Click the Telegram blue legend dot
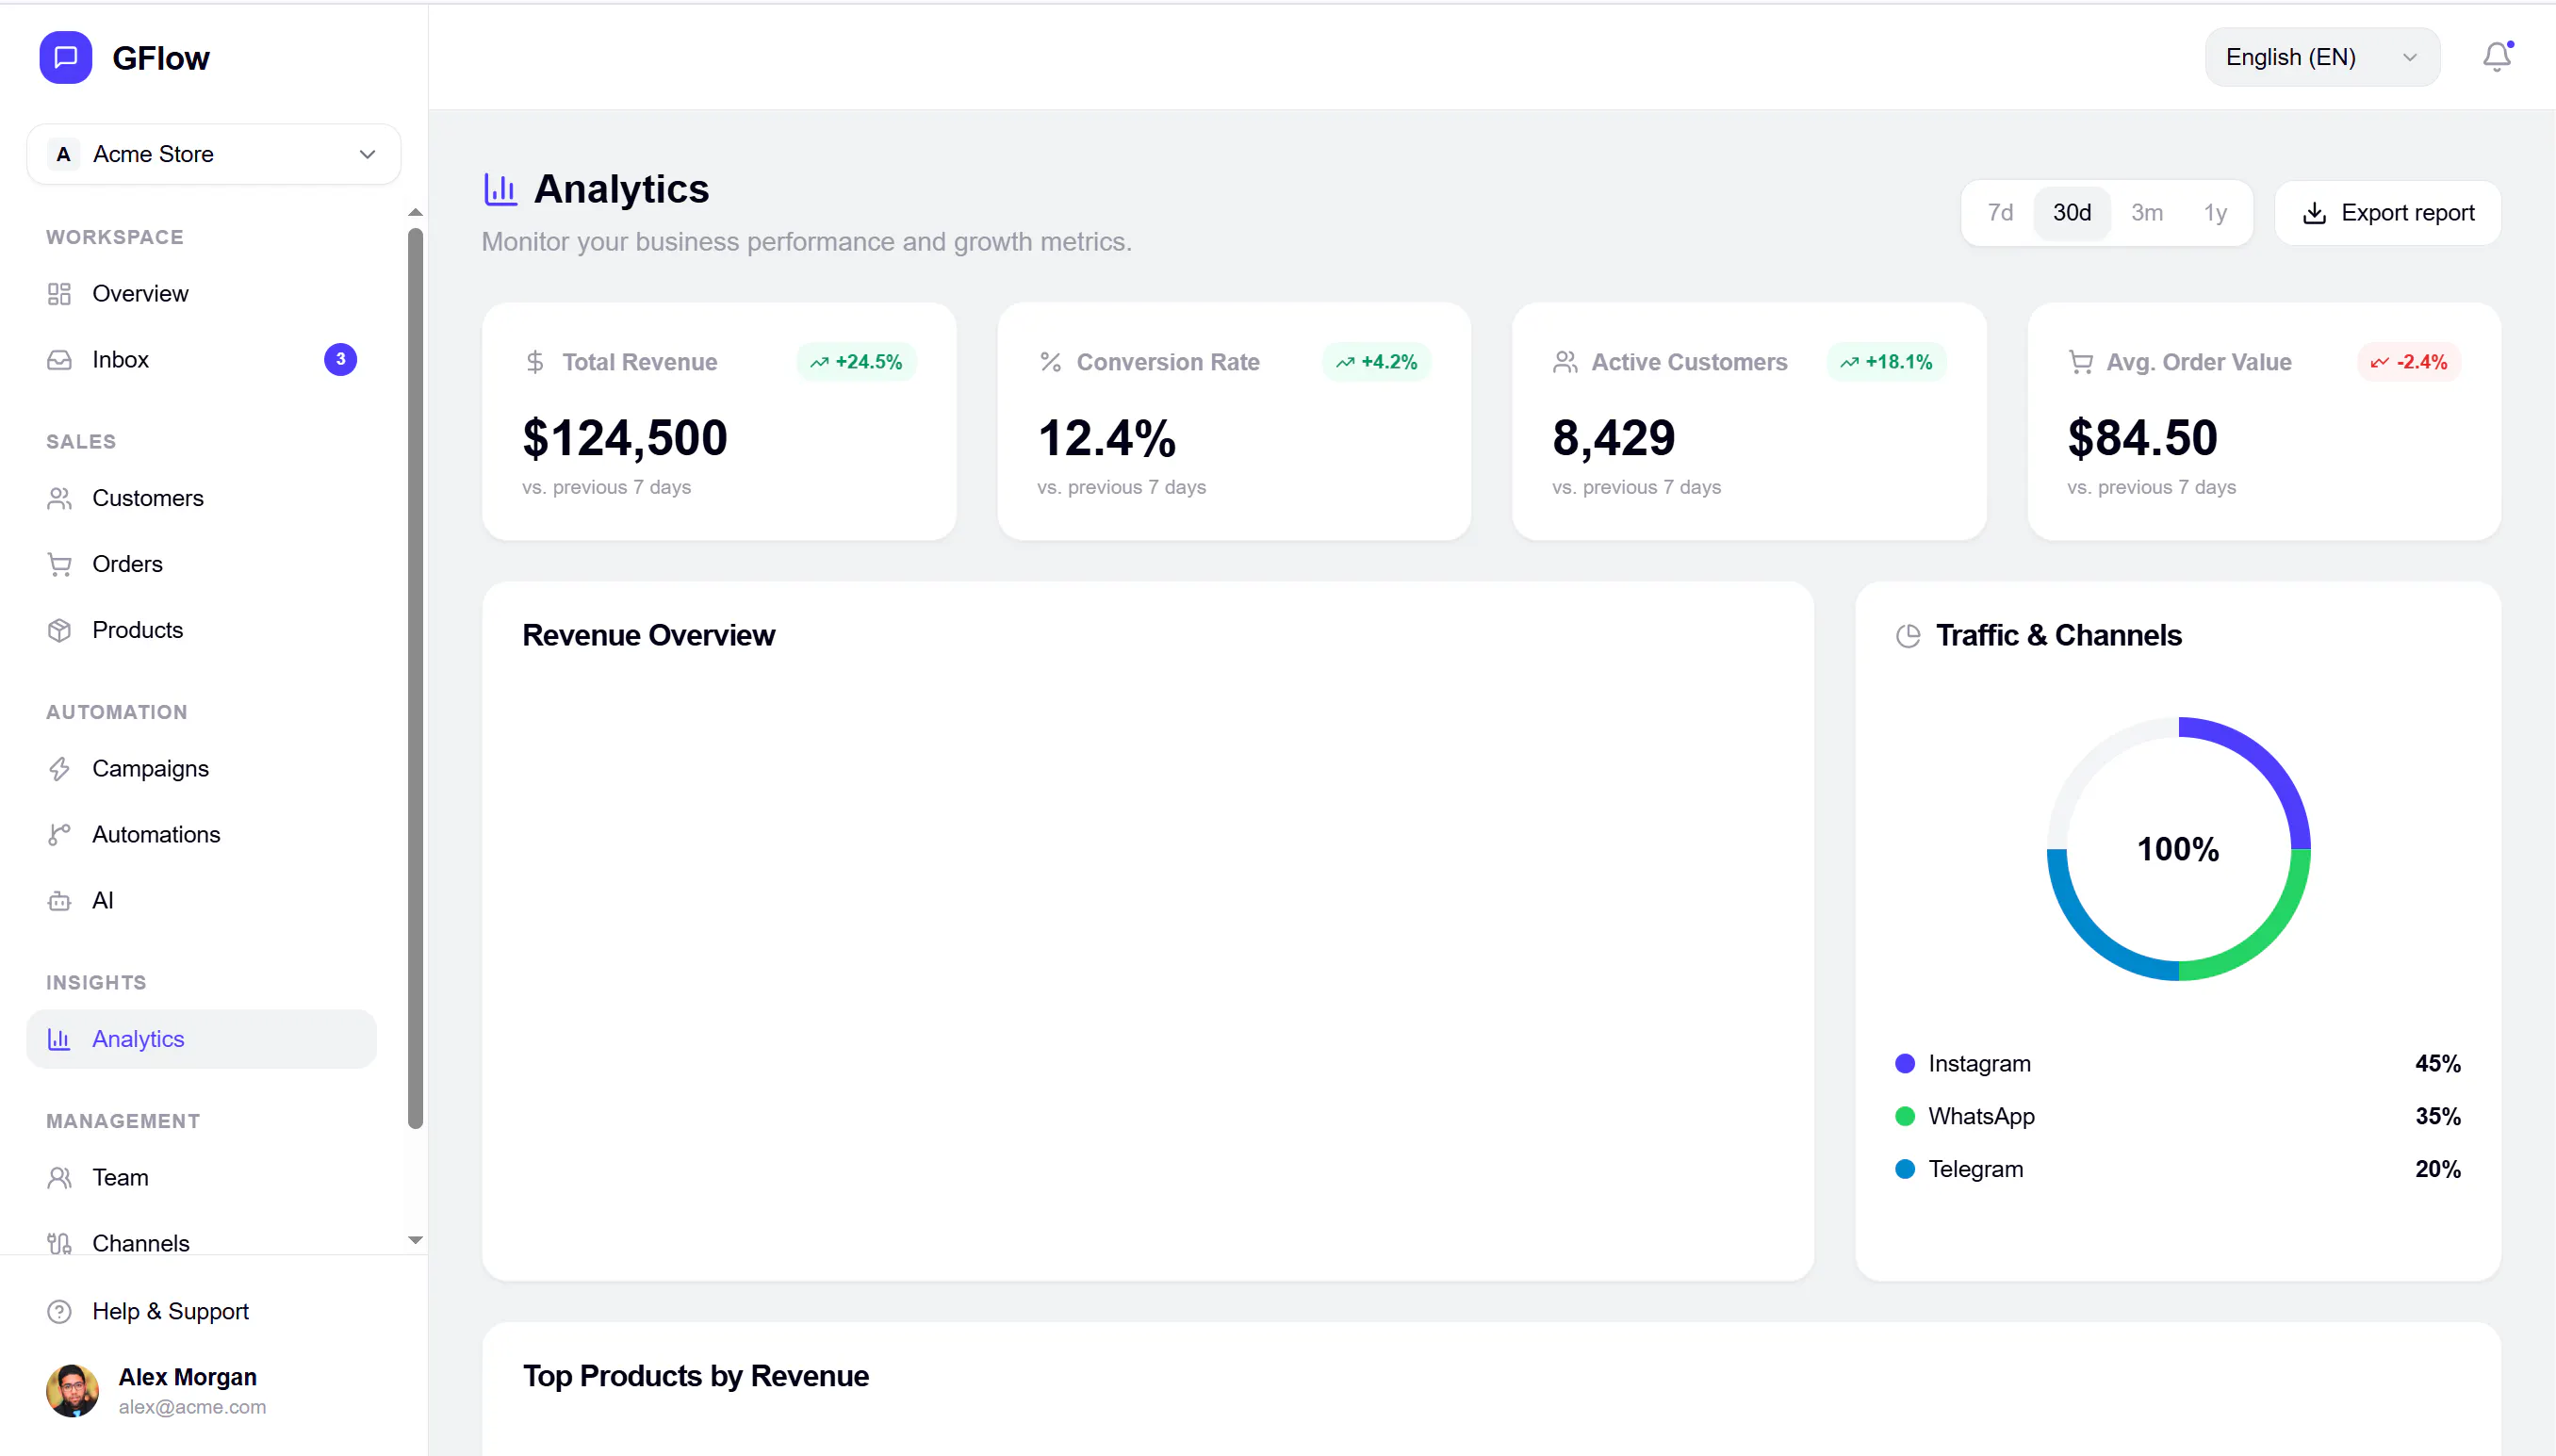2556x1456 pixels. [1905, 1170]
